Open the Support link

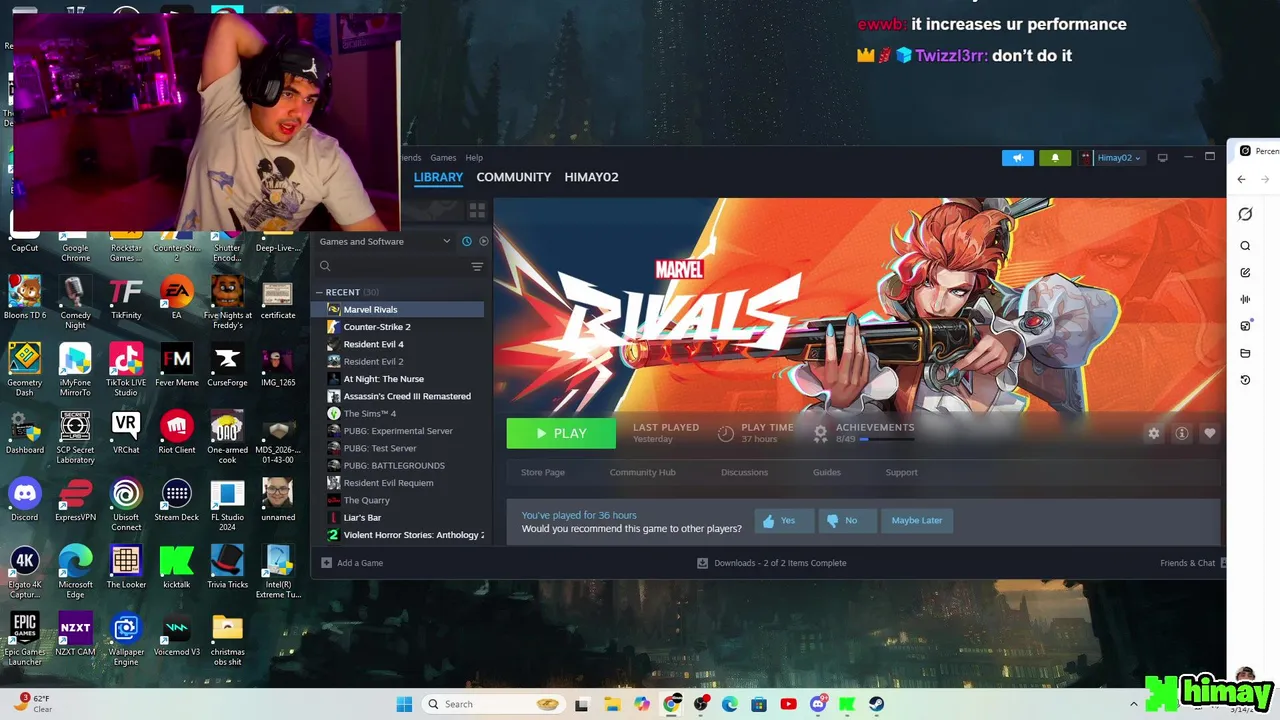[901, 472]
